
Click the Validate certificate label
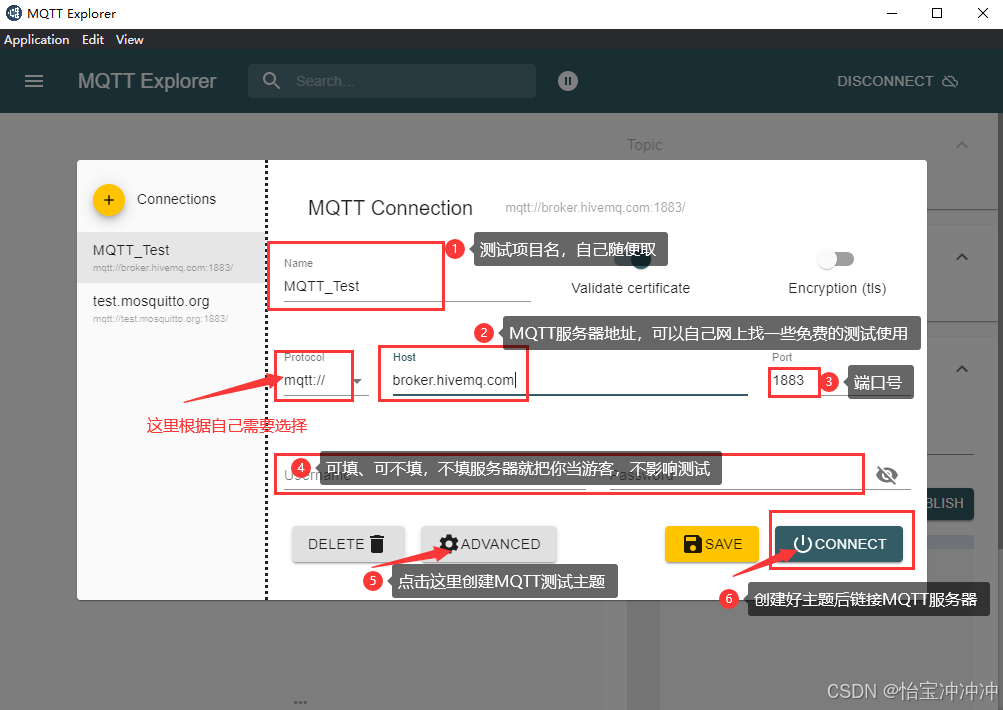(x=630, y=288)
